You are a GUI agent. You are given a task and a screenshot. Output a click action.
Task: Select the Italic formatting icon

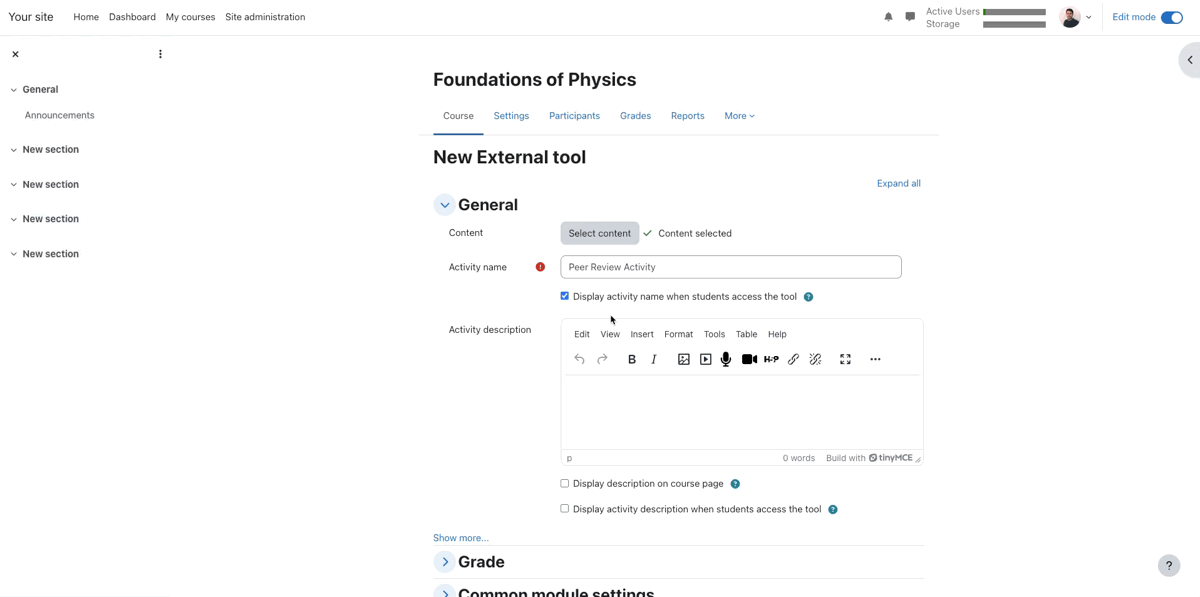(653, 359)
